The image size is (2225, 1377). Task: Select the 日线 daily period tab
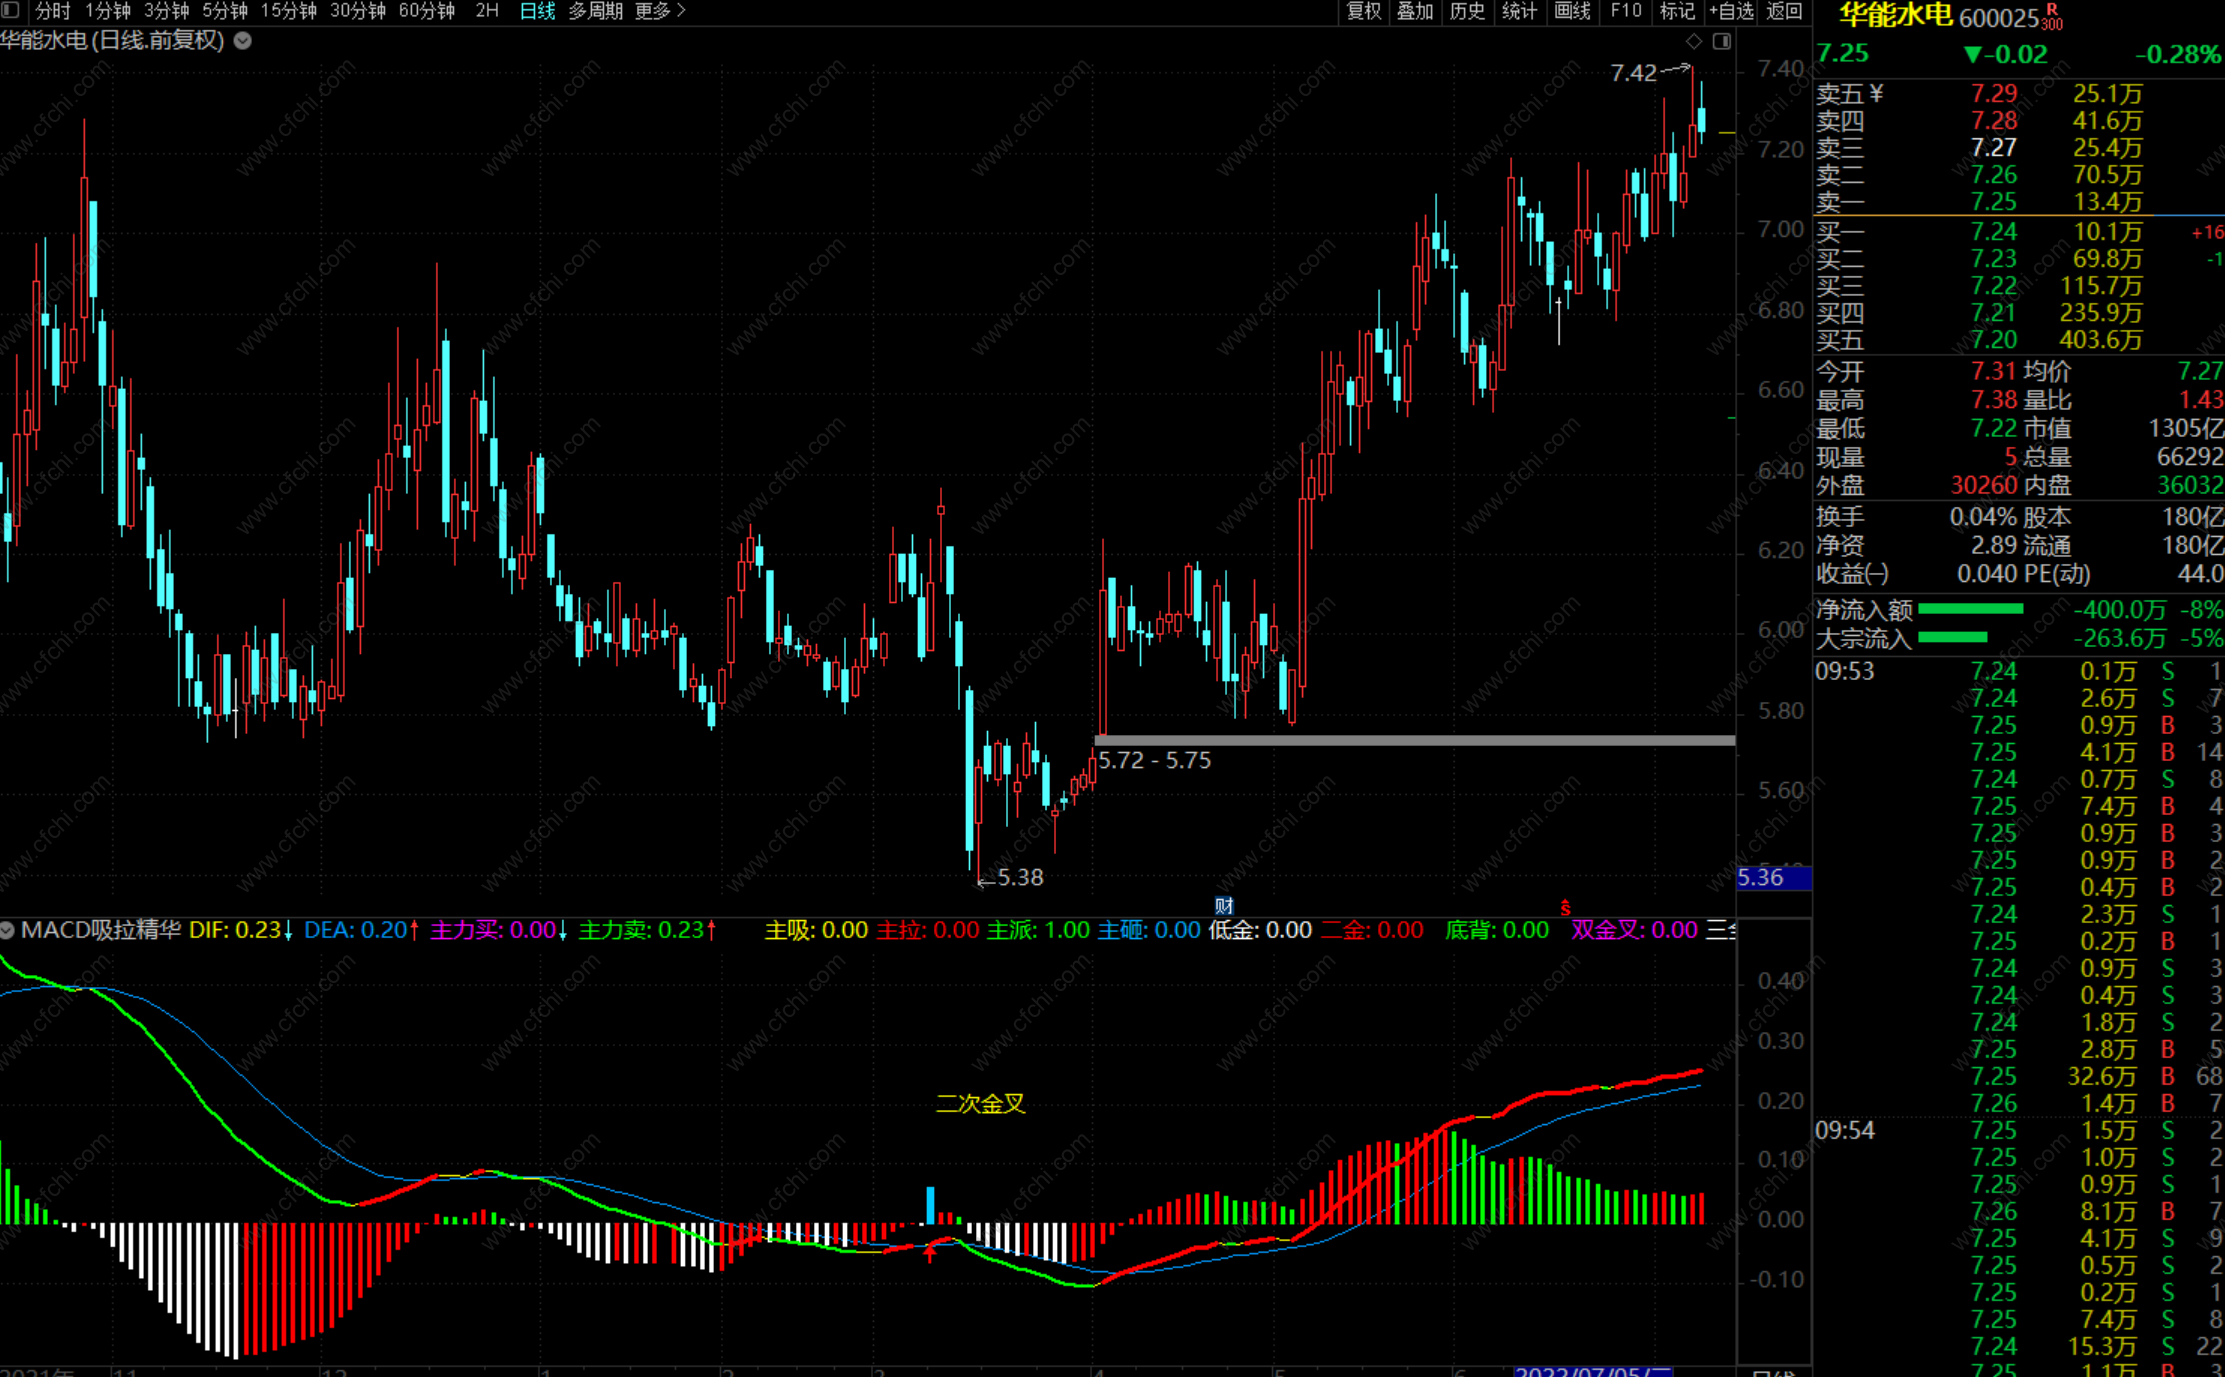tap(537, 11)
